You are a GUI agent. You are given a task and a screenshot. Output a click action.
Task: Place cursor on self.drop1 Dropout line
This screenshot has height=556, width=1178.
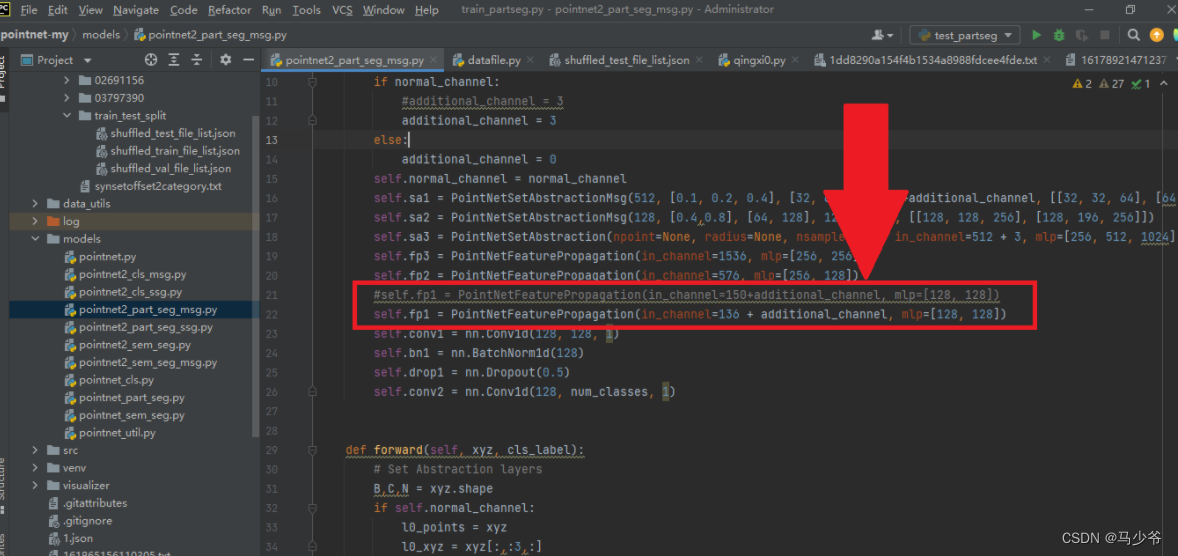coord(471,373)
